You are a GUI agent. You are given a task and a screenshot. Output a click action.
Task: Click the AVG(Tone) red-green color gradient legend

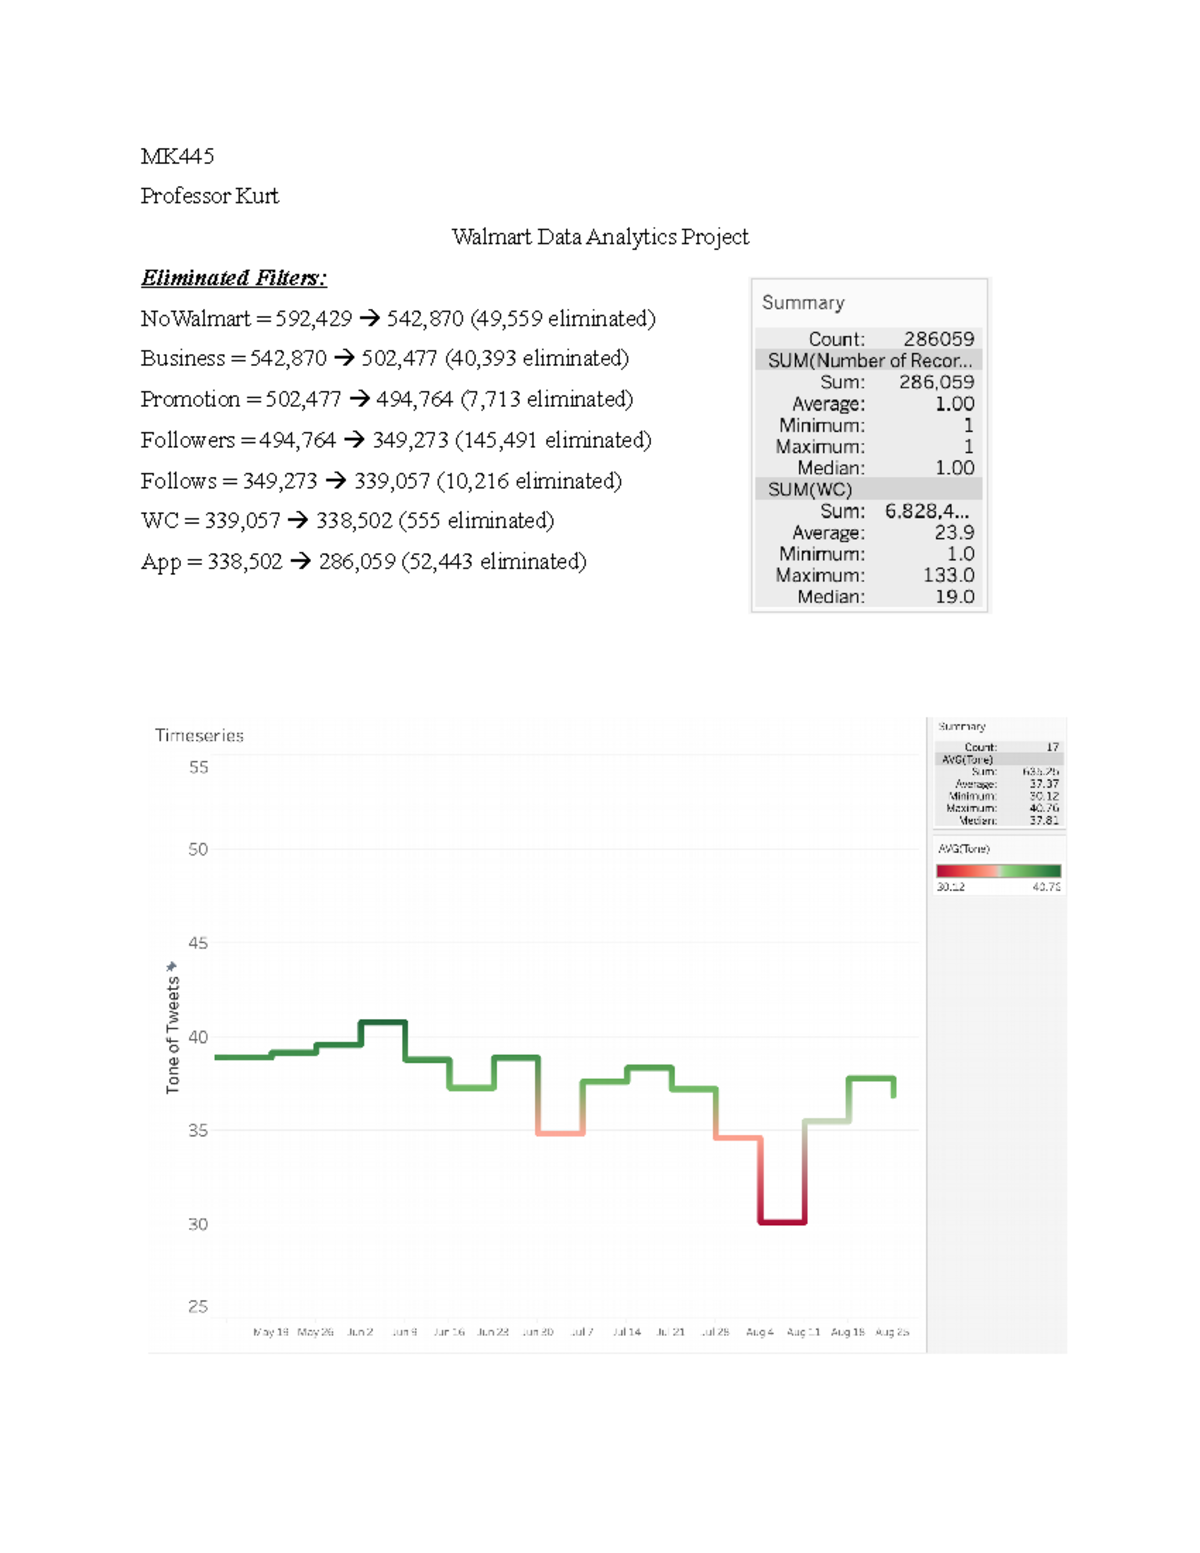(x=998, y=871)
